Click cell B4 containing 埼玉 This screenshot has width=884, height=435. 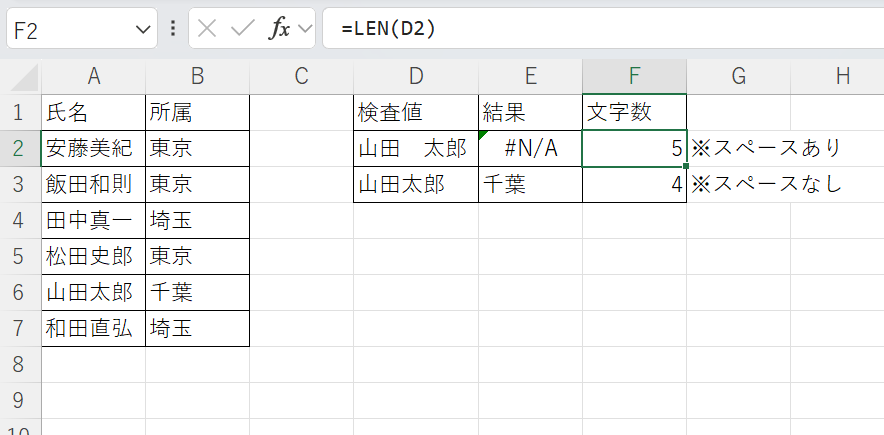coord(197,221)
